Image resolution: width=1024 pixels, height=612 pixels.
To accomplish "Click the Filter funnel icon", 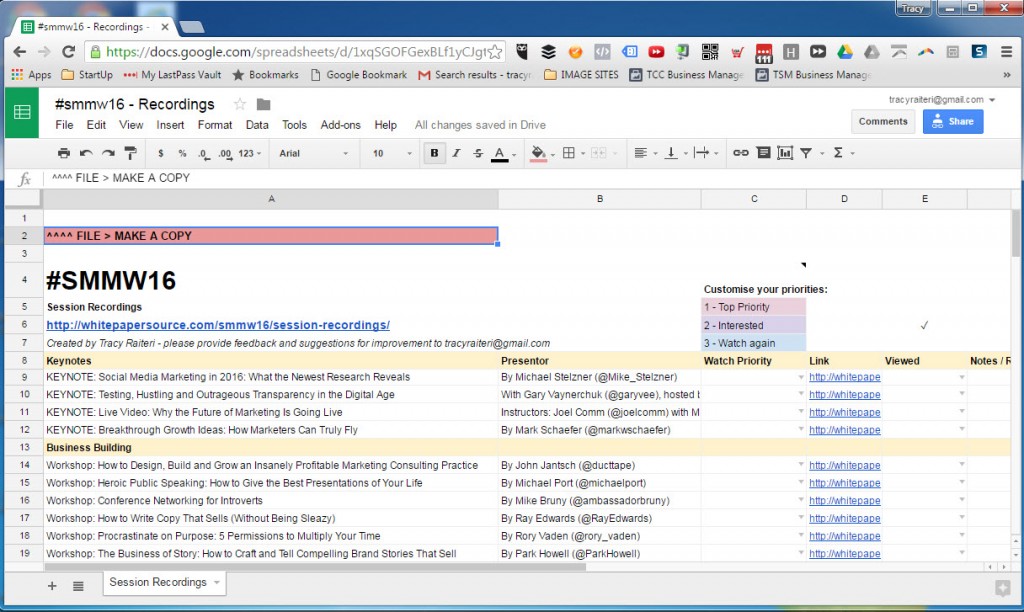I will [807, 153].
